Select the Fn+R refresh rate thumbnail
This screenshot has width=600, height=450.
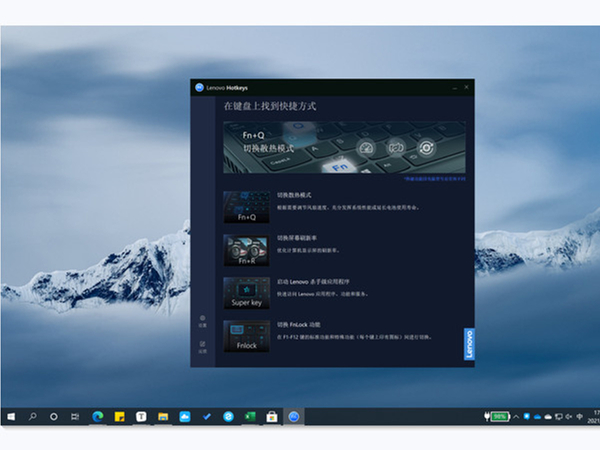[x=246, y=249]
